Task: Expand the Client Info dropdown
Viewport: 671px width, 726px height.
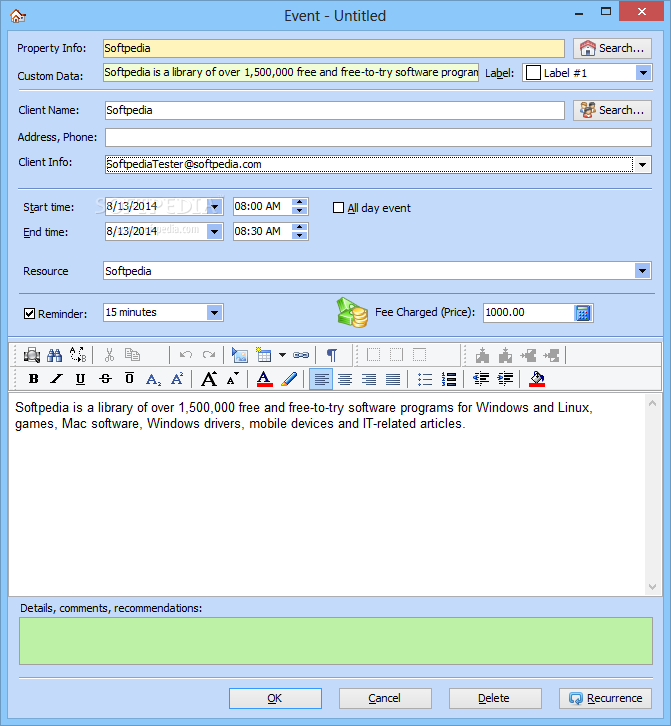Action: click(642, 165)
